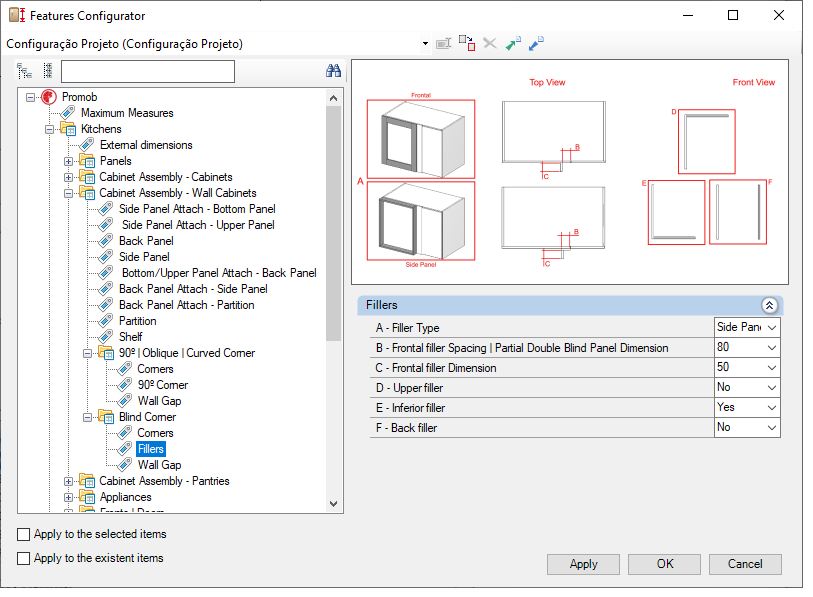Open the F - Back filler dropdown
Viewport: 813px width, 597px height.
coord(772,427)
